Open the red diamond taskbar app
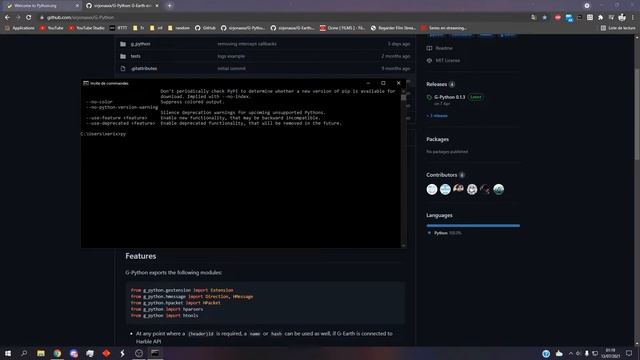This screenshot has width=640, height=360. coord(106,353)
